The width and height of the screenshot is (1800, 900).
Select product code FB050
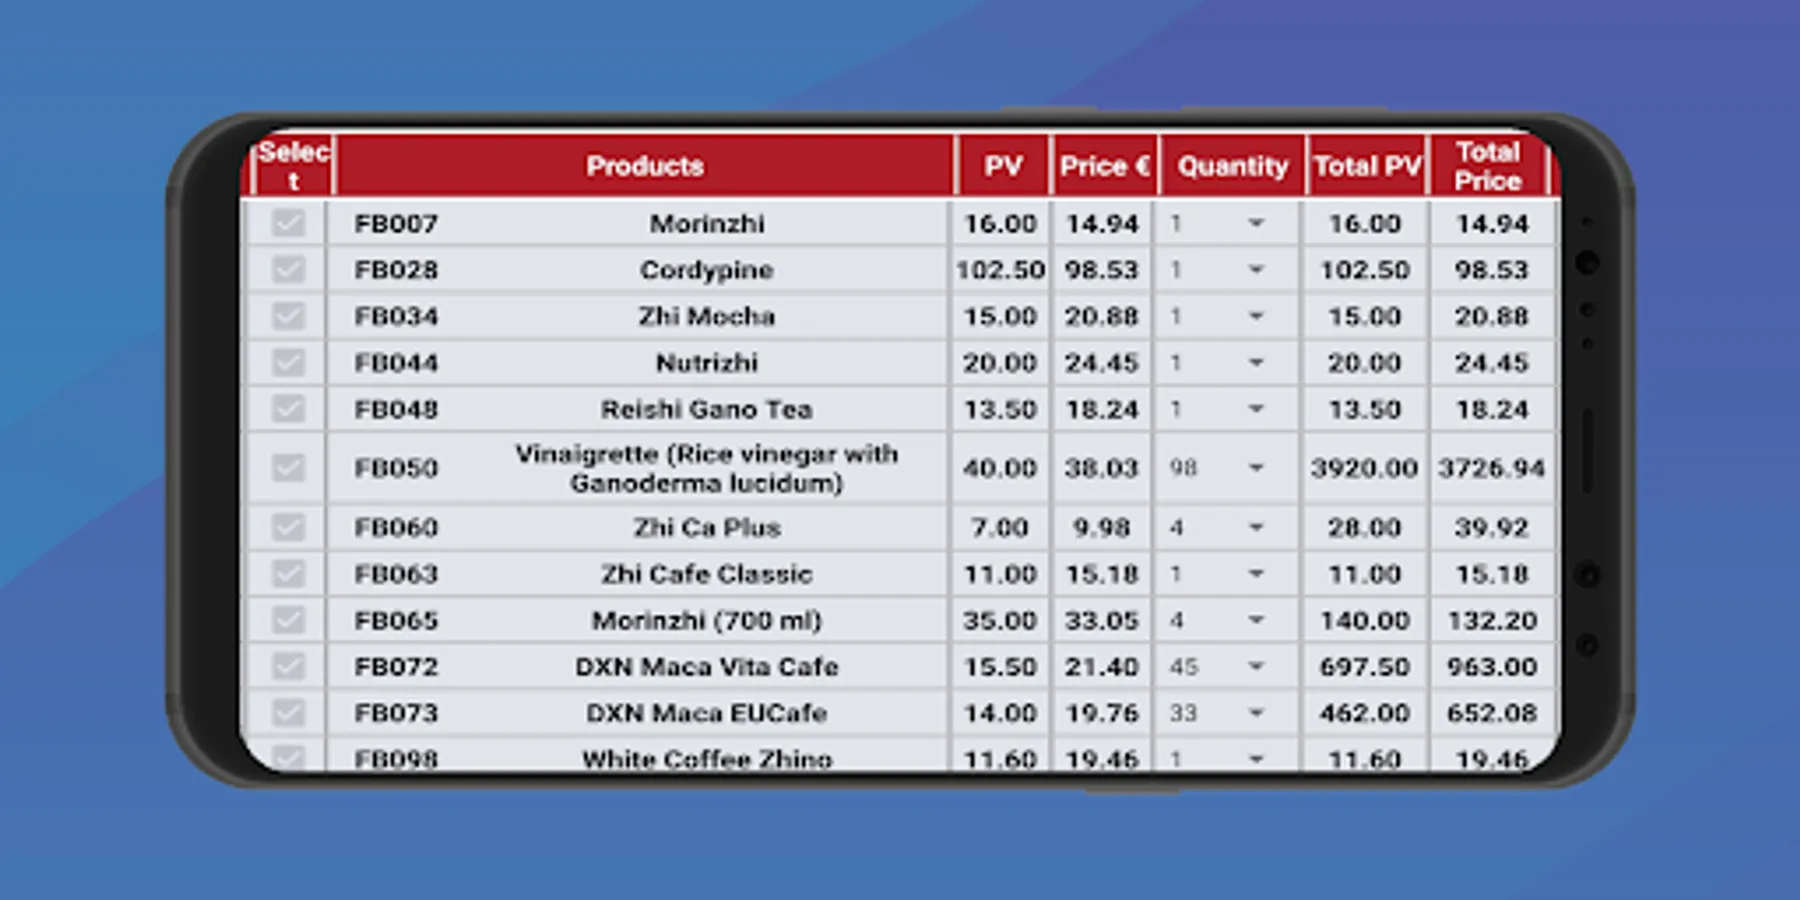396,468
